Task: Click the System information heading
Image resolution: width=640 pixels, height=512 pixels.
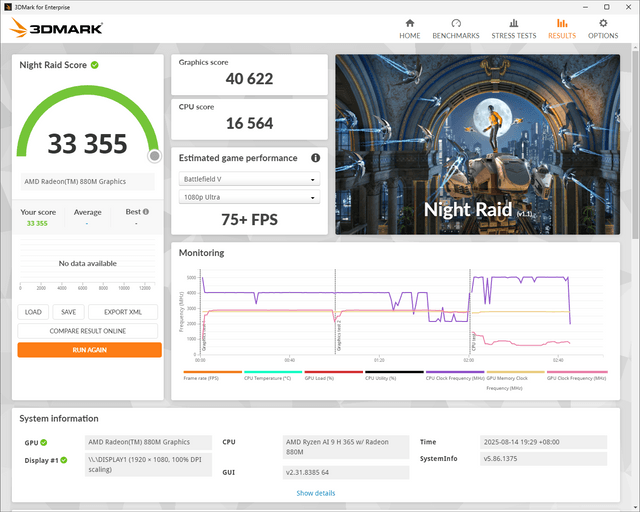Action: click(59, 419)
